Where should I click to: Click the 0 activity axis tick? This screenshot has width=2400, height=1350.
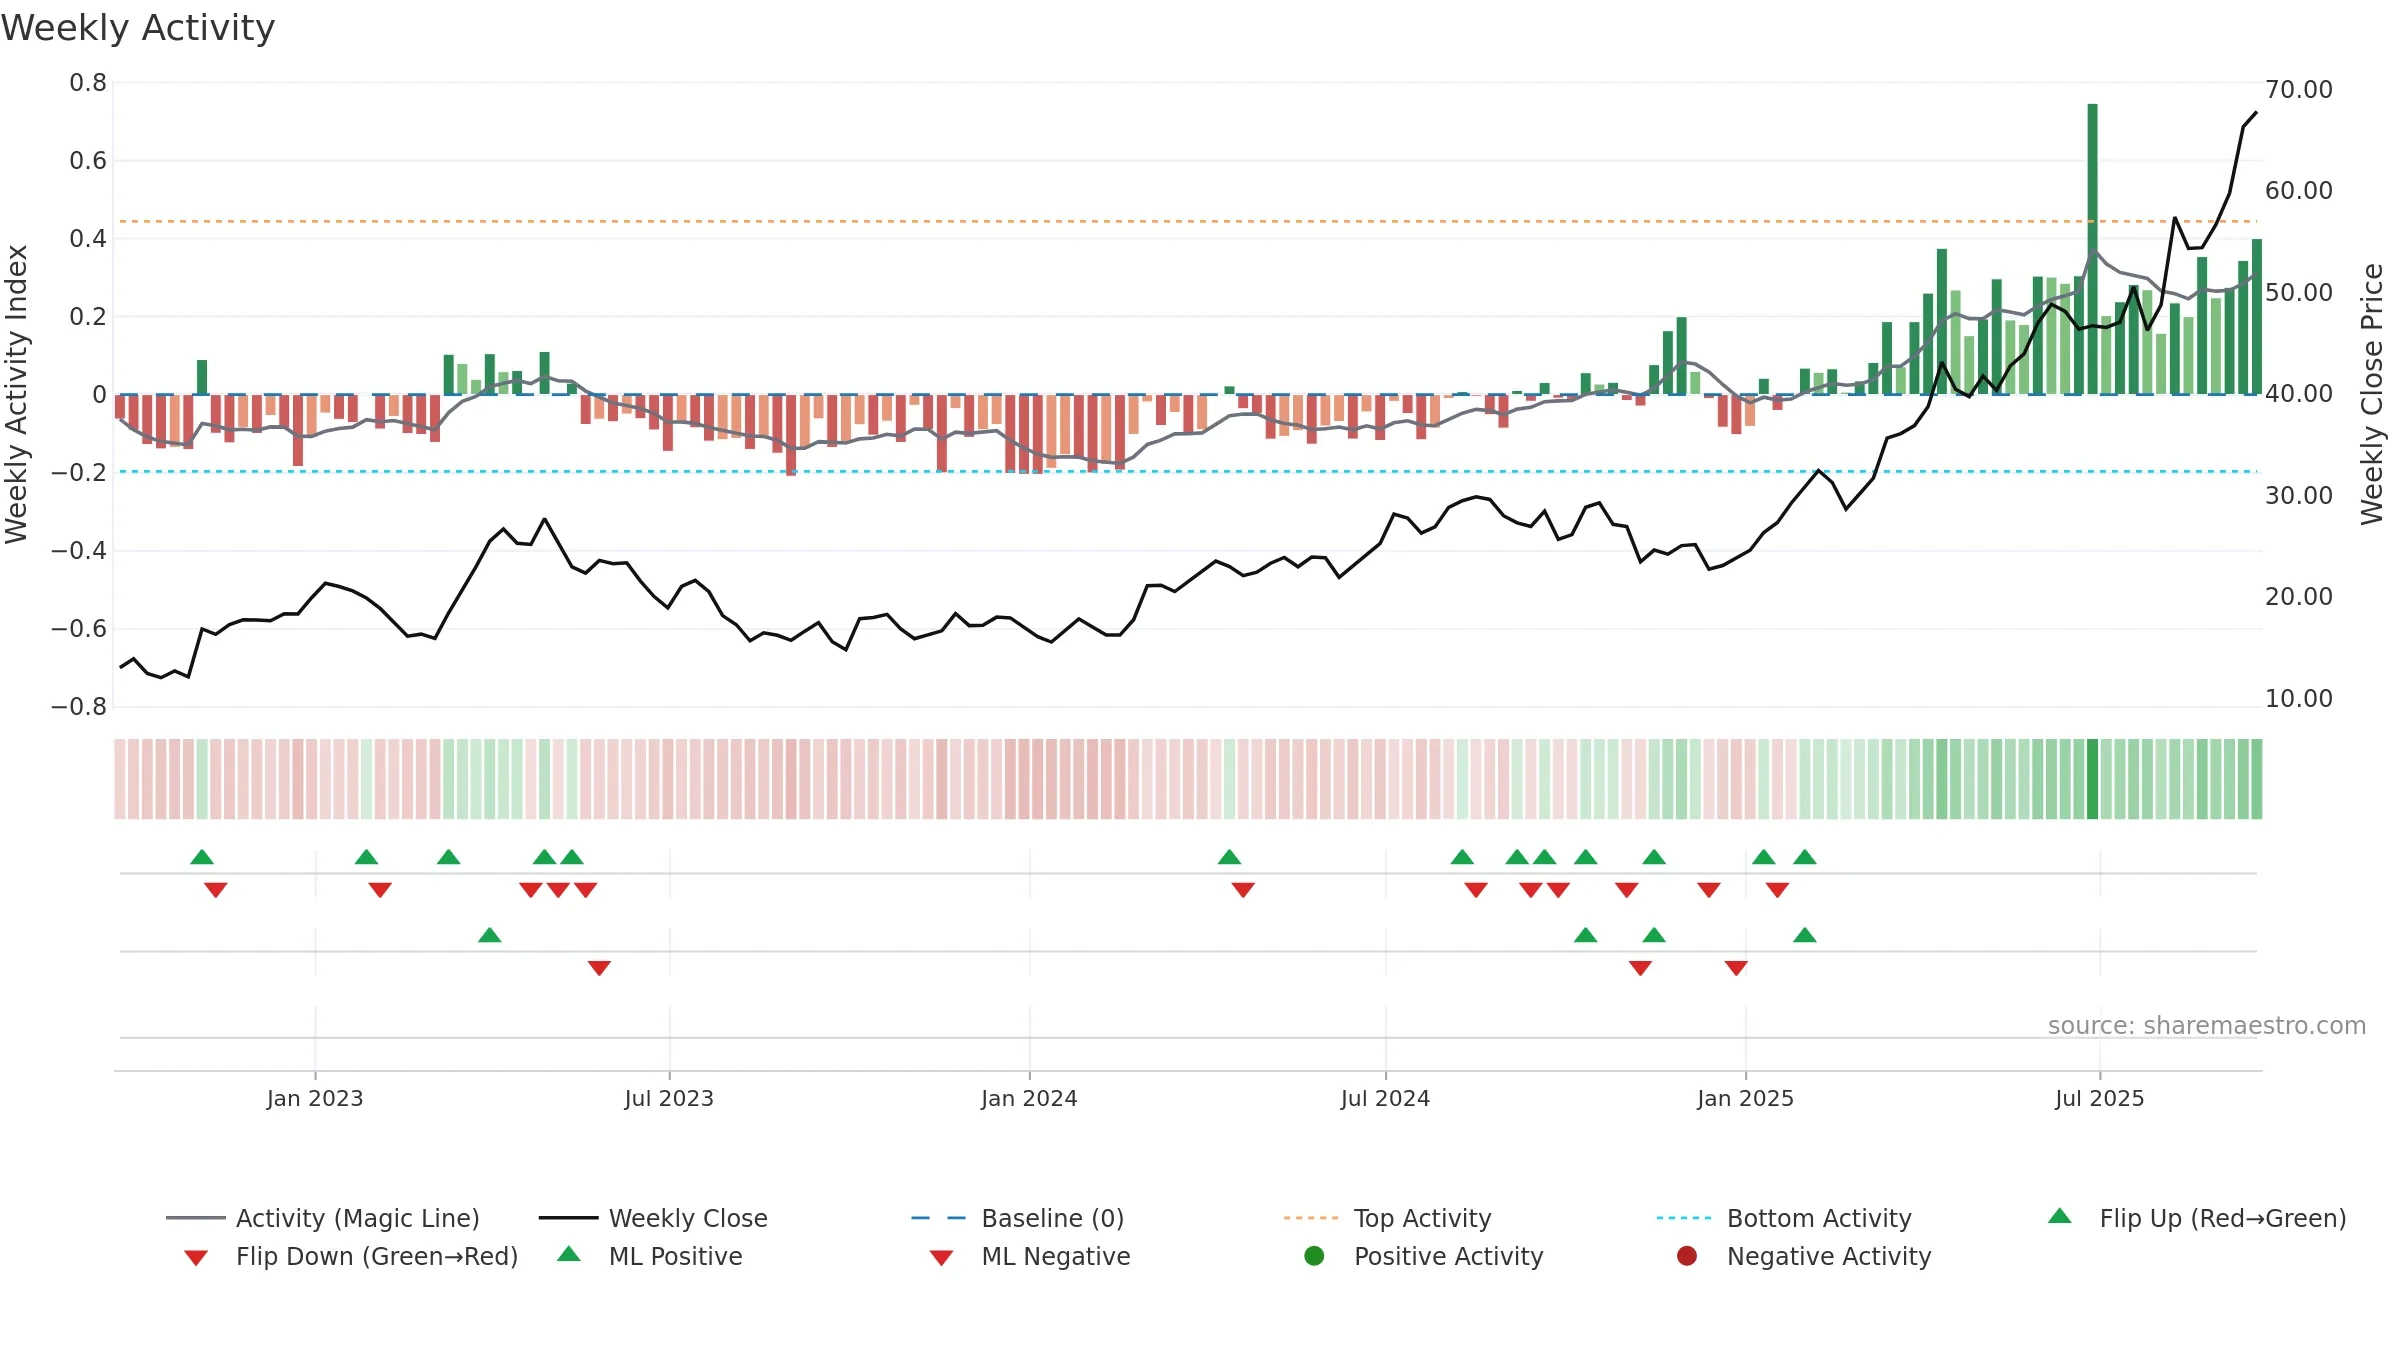(99, 395)
